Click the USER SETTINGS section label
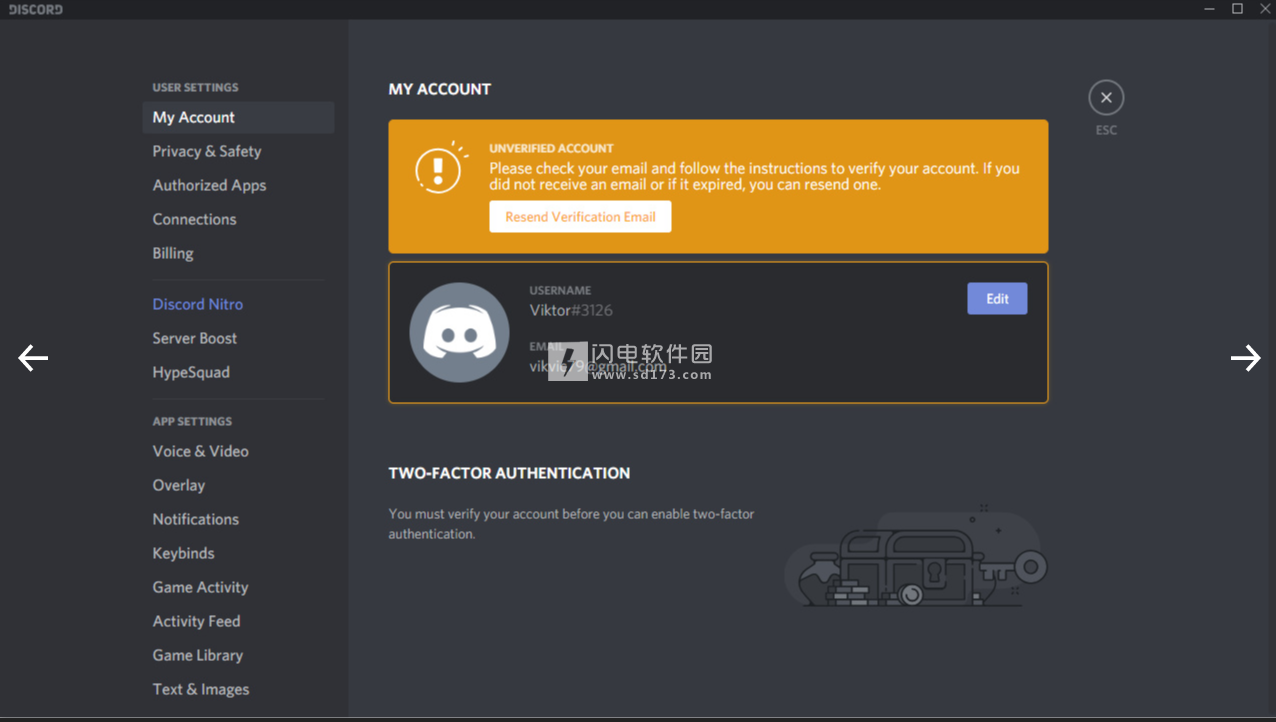The image size is (1276, 722). pyautogui.click(x=195, y=87)
